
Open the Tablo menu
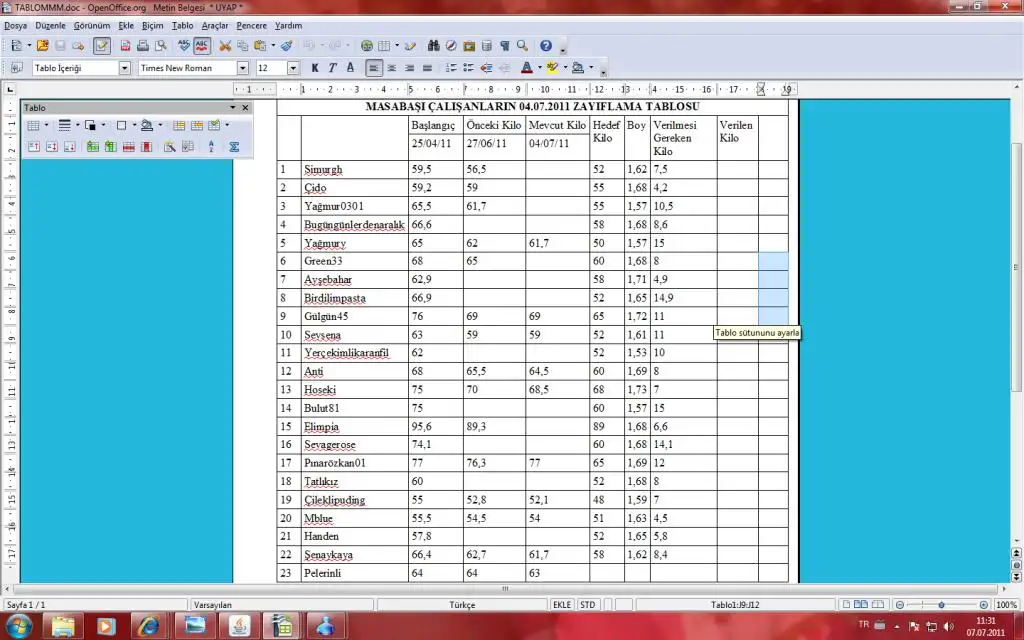pyautogui.click(x=182, y=25)
